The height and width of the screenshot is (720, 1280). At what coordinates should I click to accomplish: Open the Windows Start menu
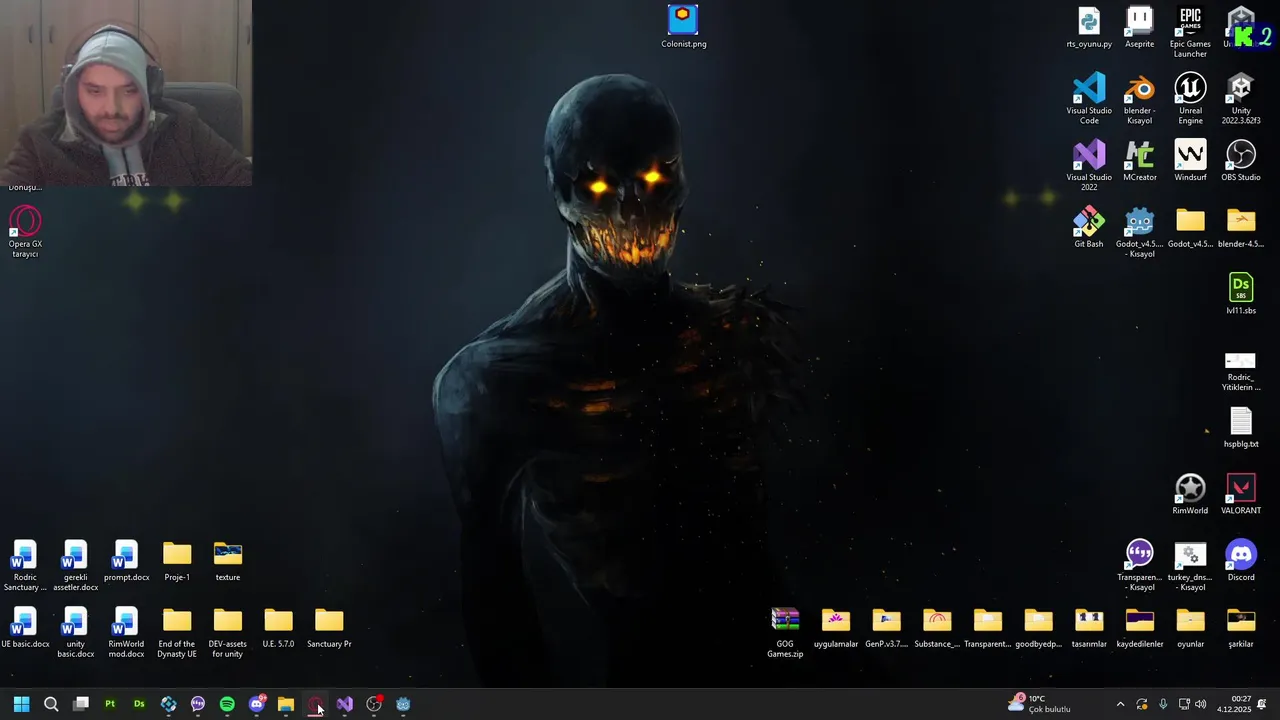(x=21, y=704)
